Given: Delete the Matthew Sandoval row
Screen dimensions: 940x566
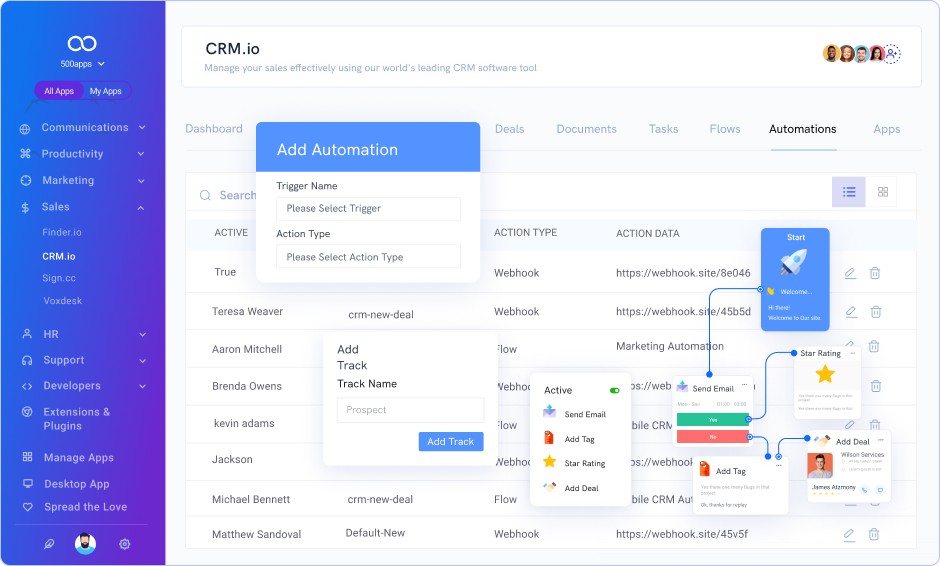Looking at the screenshot, I should 874,534.
